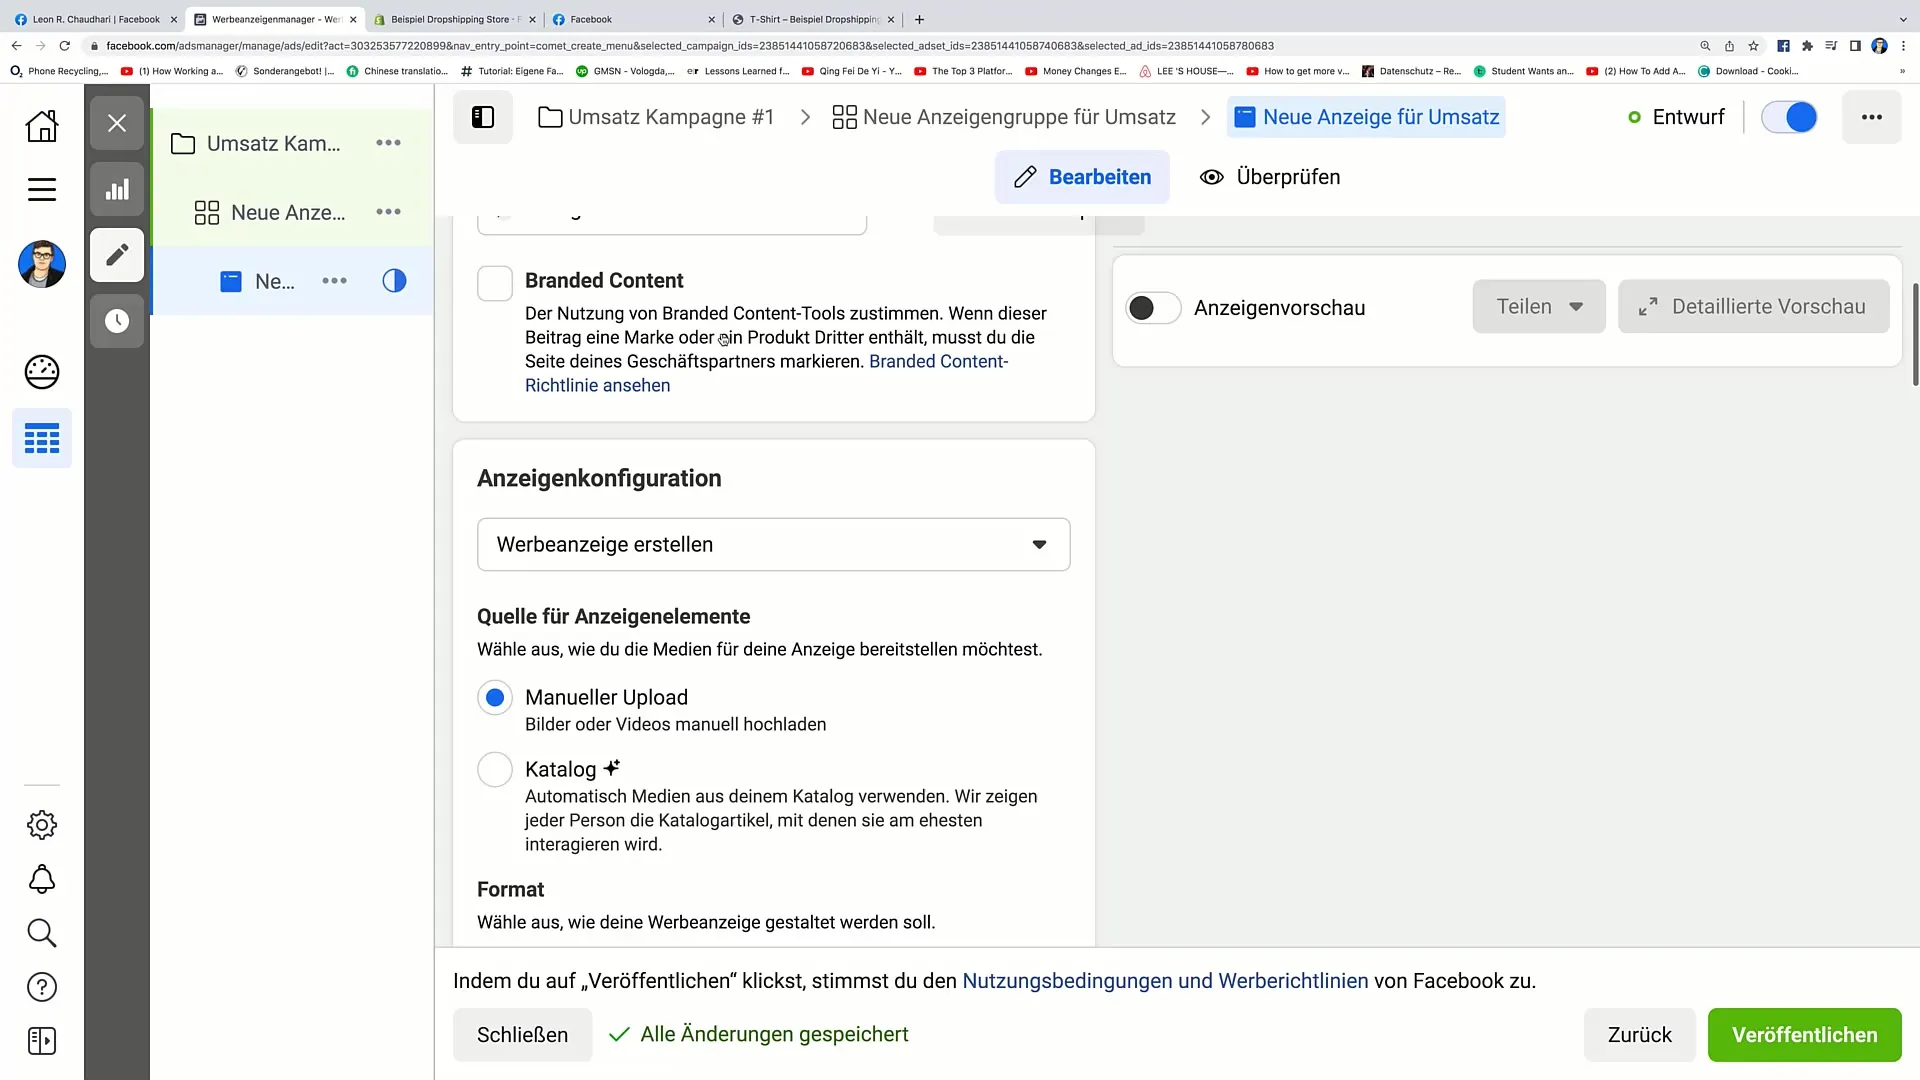The image size is (1920, 1080).
Task: Click the search magnifier in left rail
Action: click(x=42, y=933)
